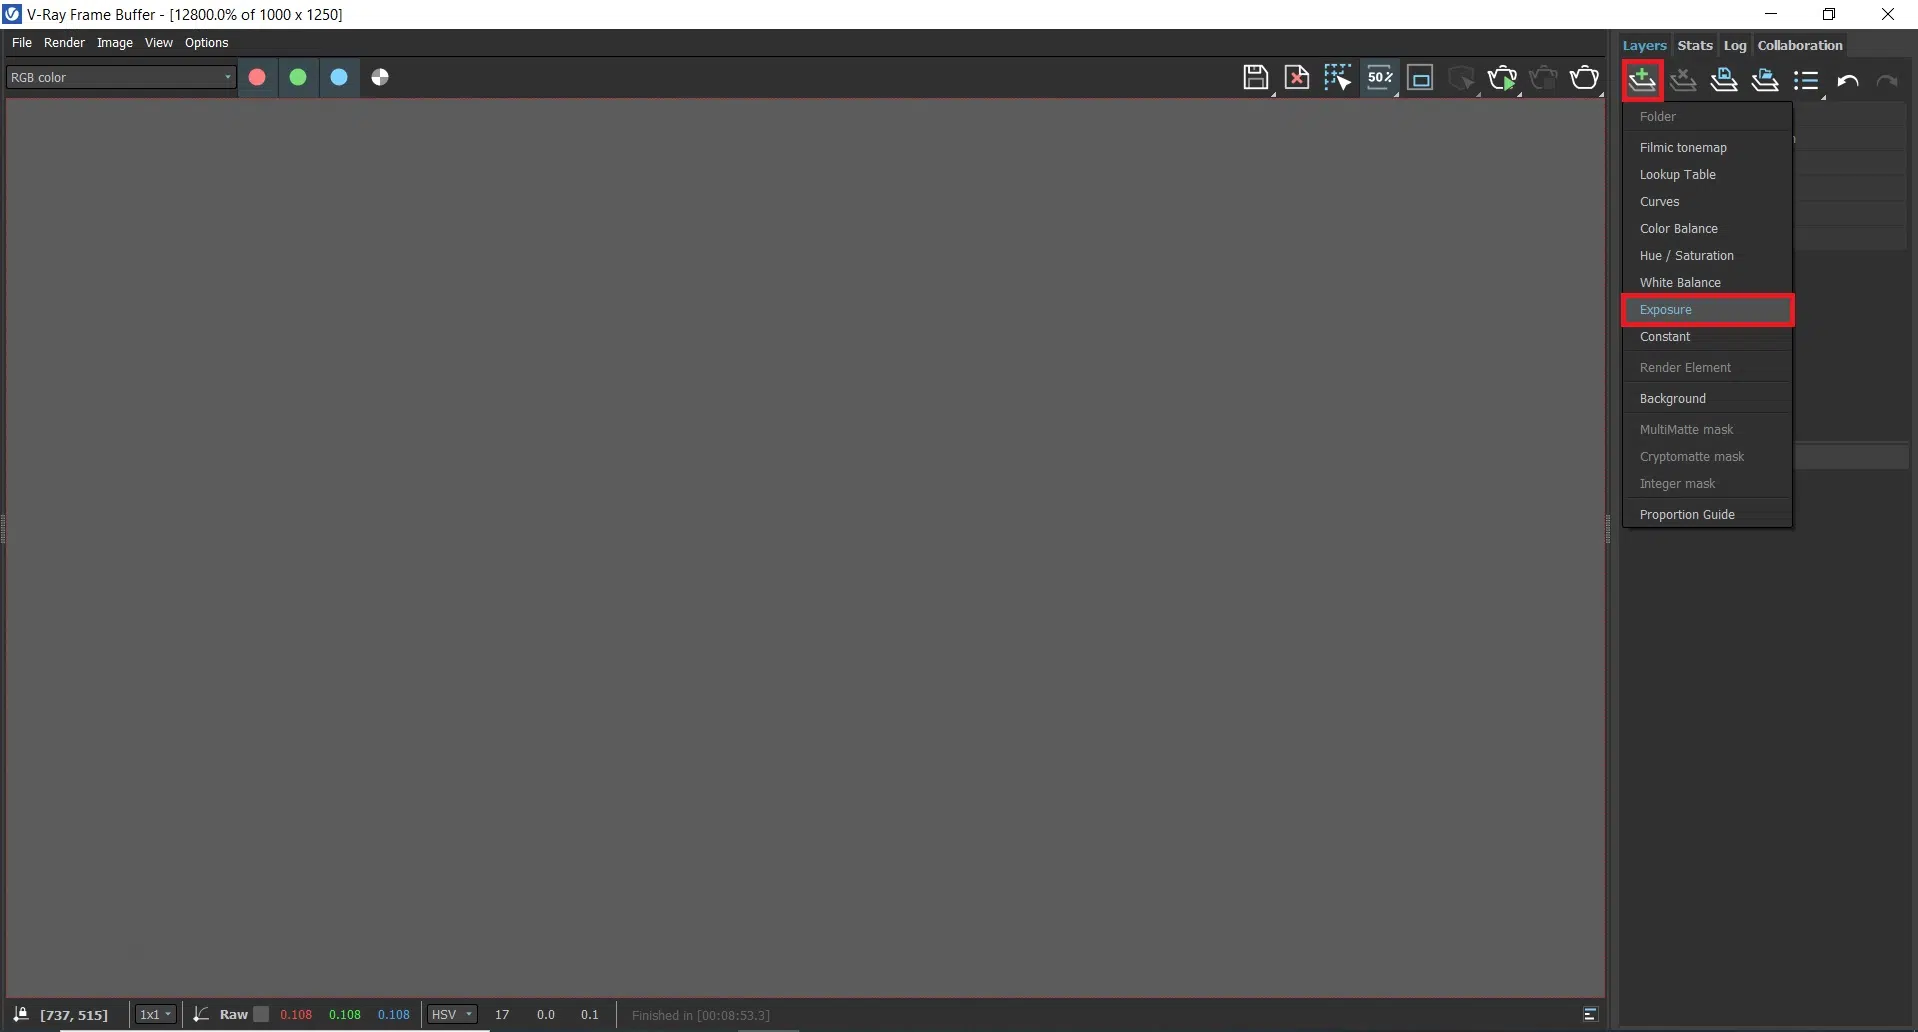1918x1032 pixels.
Task: Open the Render menu
Action: (x=64, y=43)
